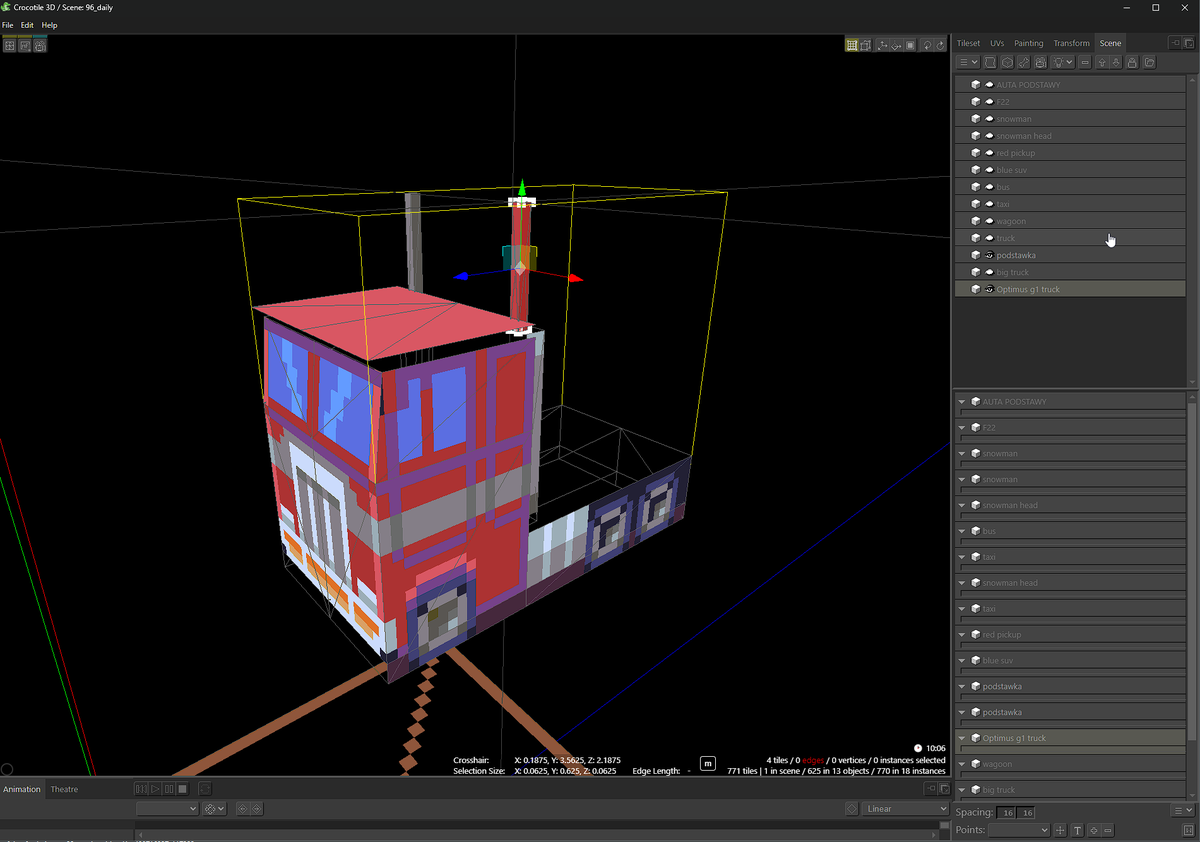The width and height of the screenshot is (1200, 842).
Task: Expand the AUTA PODSTAWY instance group
Action: (x=962, y=402)
